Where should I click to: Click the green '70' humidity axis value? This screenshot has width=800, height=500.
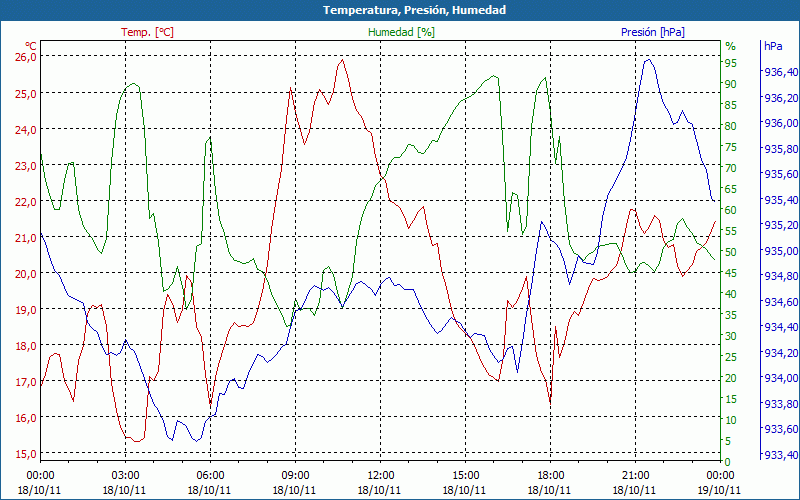point(731,168)
